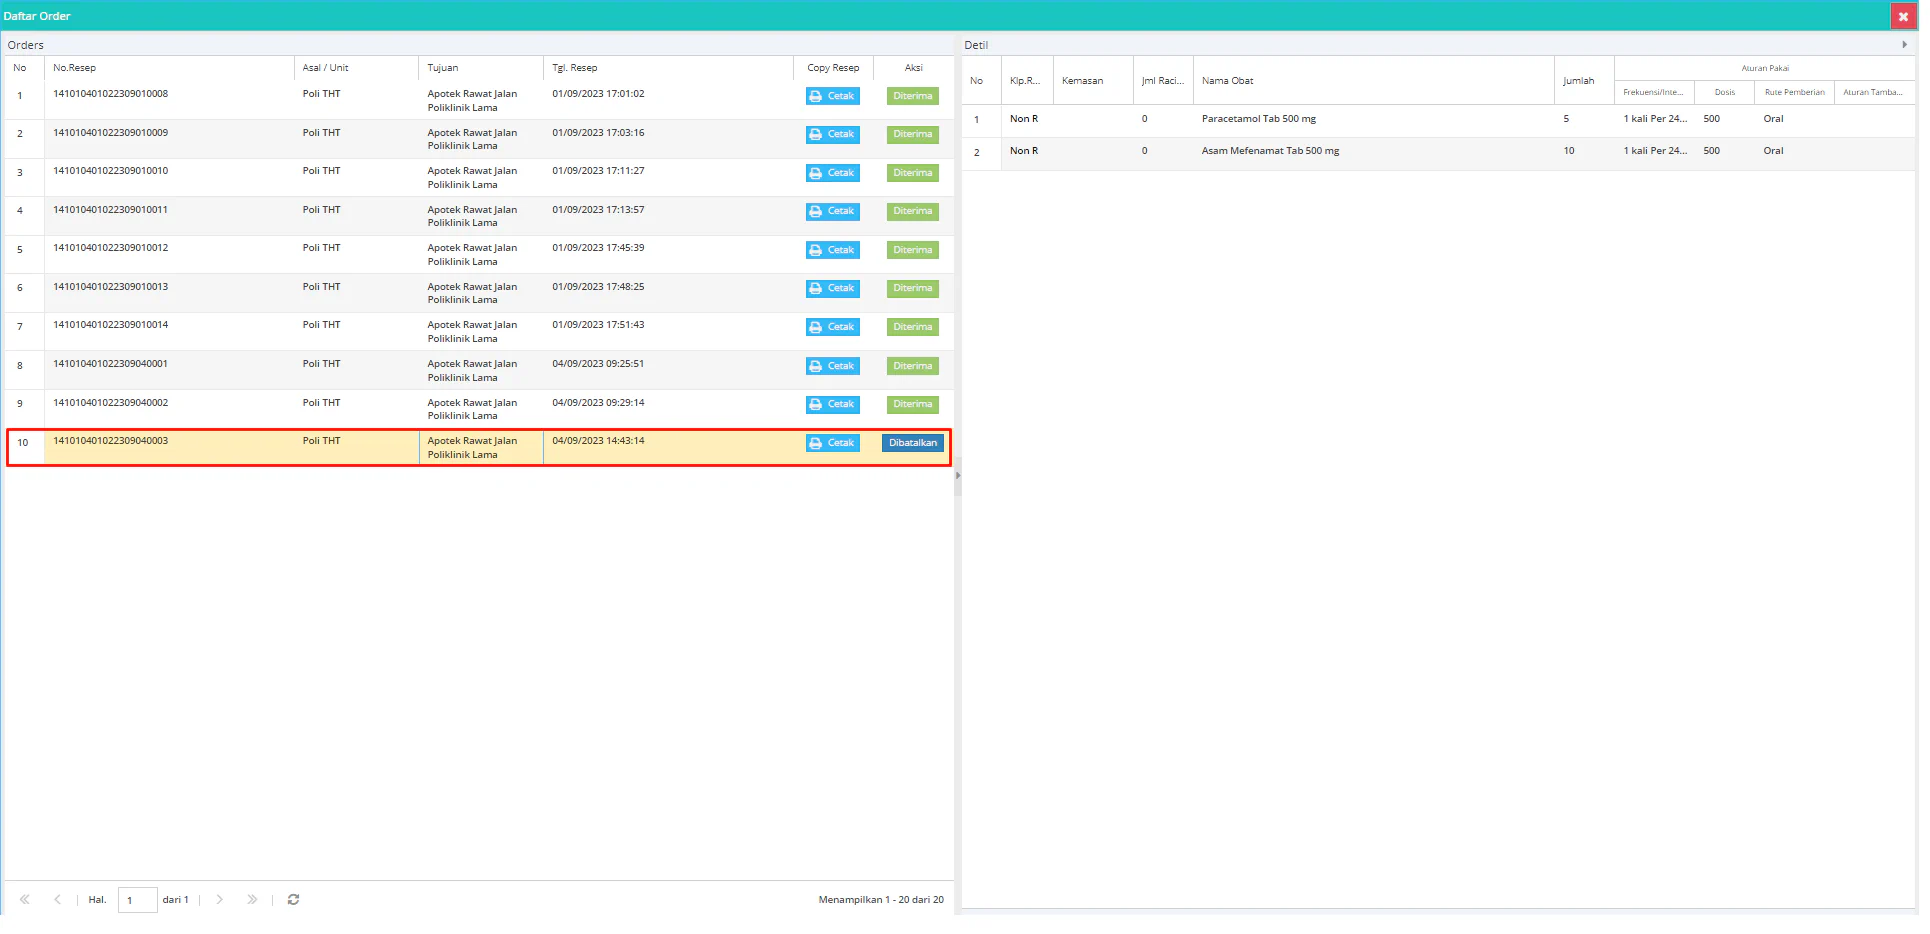Sort by Tgl. Resep column header
The height and width of the screenshot is (934, 1930).
(x=668, y=68)
